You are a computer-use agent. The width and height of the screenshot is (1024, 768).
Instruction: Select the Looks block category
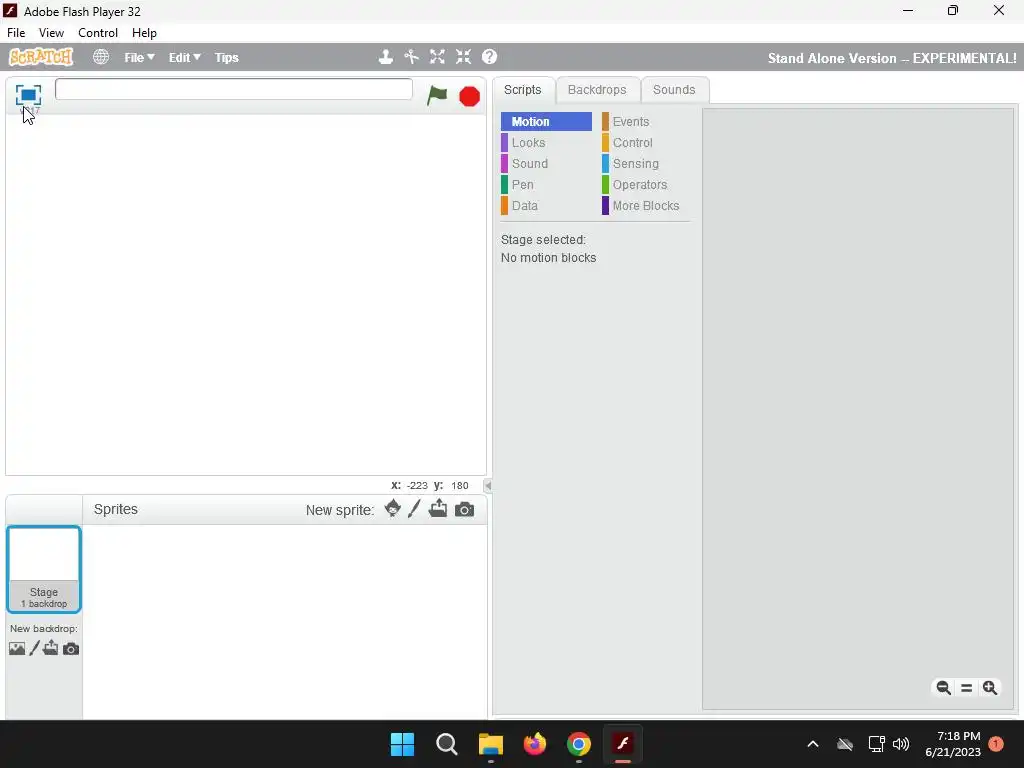click(546, 142)
